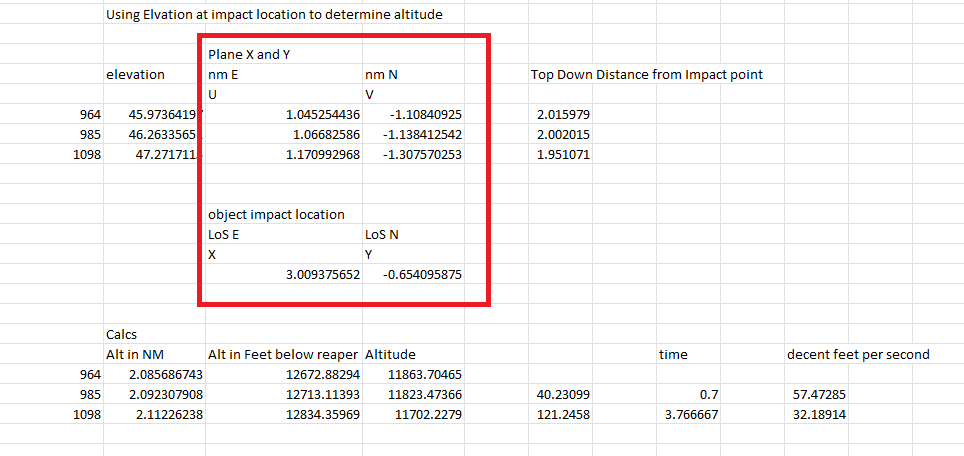The image size is (964, 456).
Task: Click the top-down distance value 2.015979
Action: 563,115
